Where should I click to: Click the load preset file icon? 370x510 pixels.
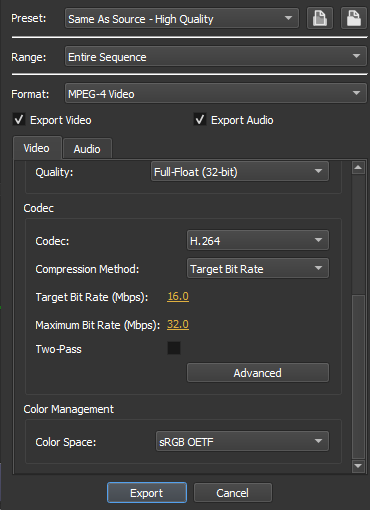pos(320,18)
